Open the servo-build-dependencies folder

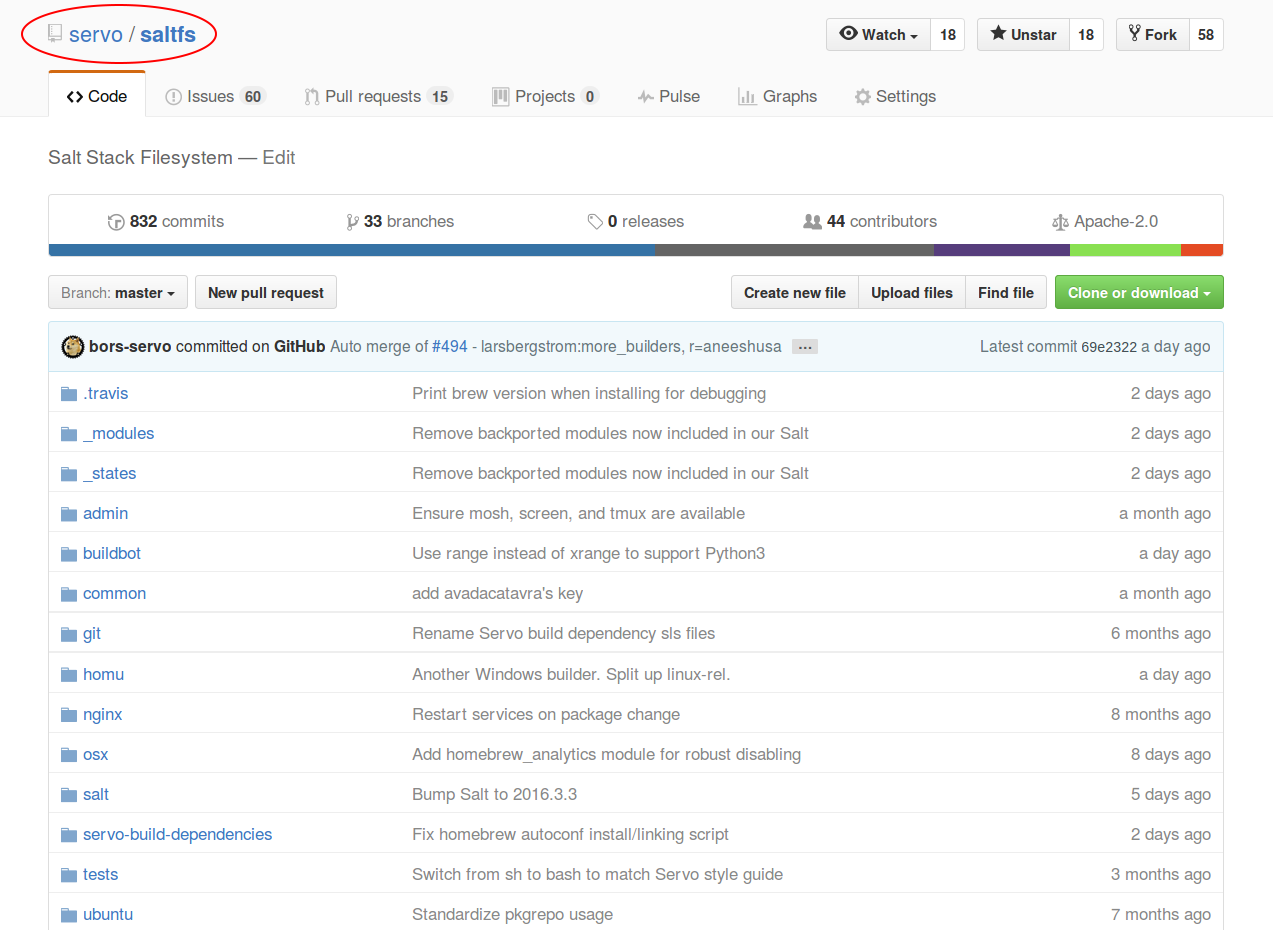pos(177,835)
